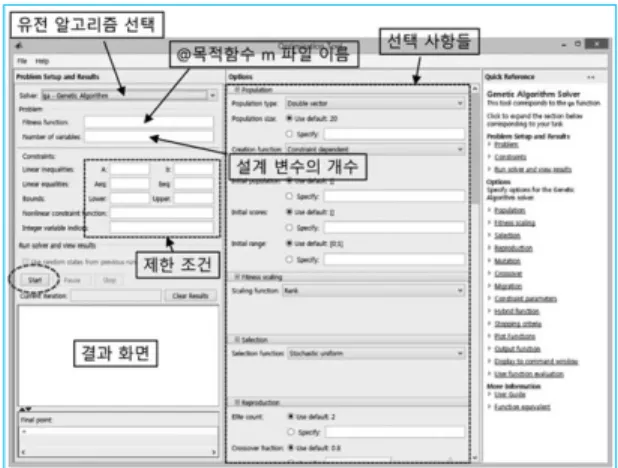Click the linear inequalities b input field
The height and width of the screenshot is (468, 618).
click(x=194, y=170)
